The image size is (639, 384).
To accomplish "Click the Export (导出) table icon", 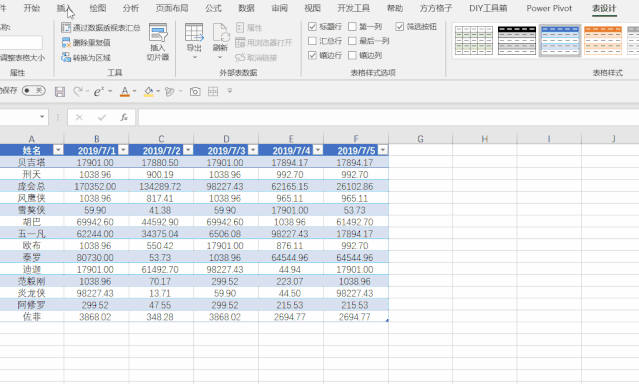I will [x=194, y=33].
